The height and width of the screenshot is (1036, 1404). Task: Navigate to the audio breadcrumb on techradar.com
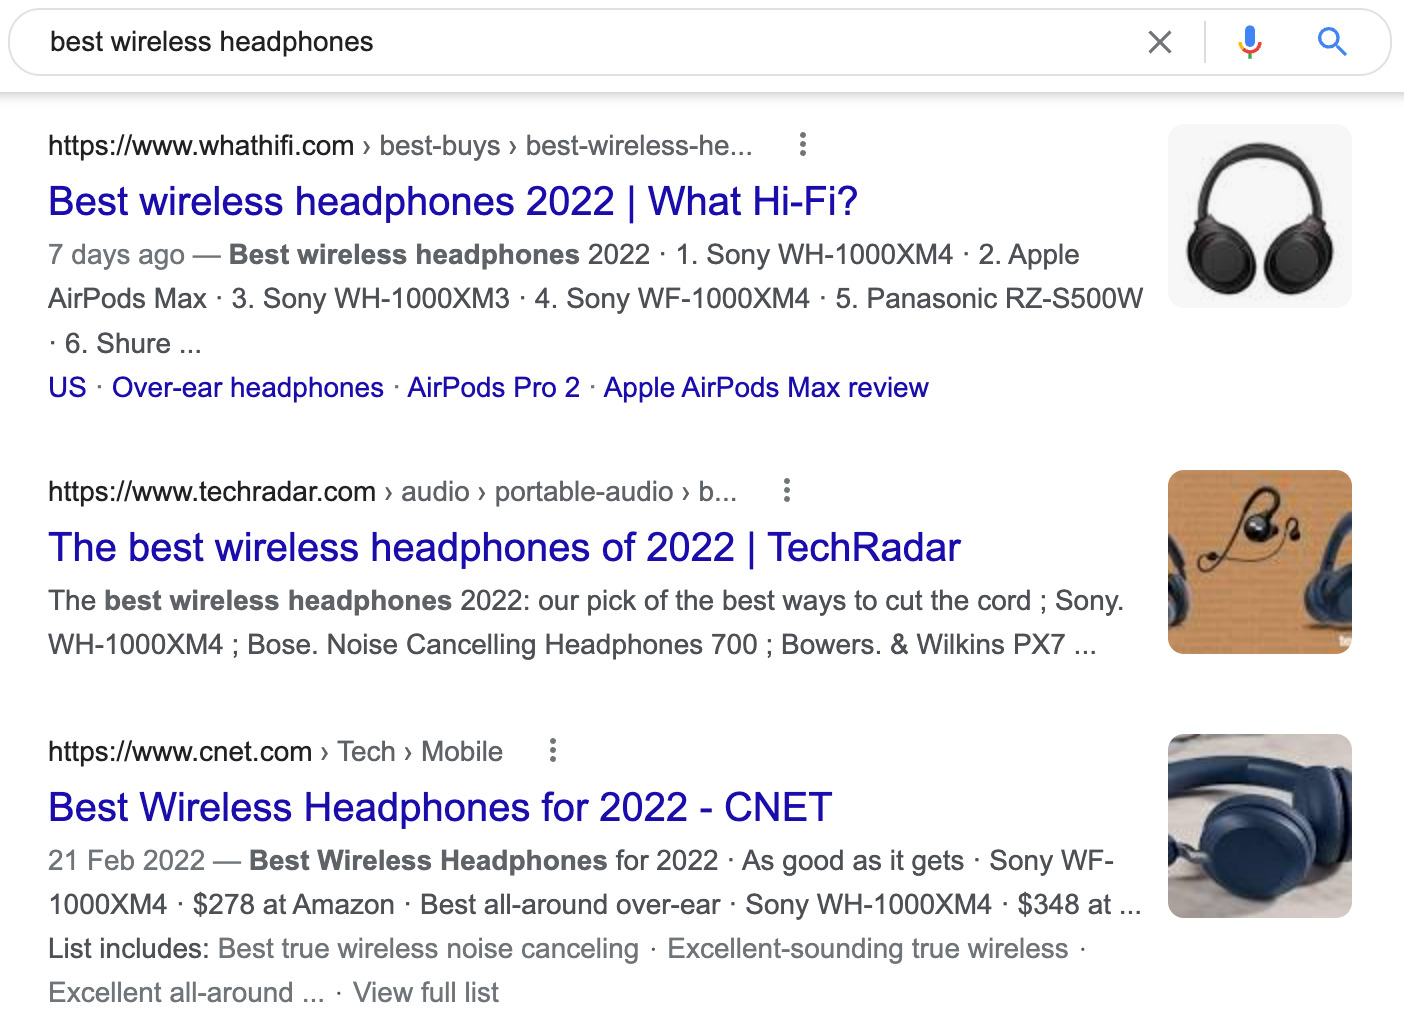click(x=435, y=491)
